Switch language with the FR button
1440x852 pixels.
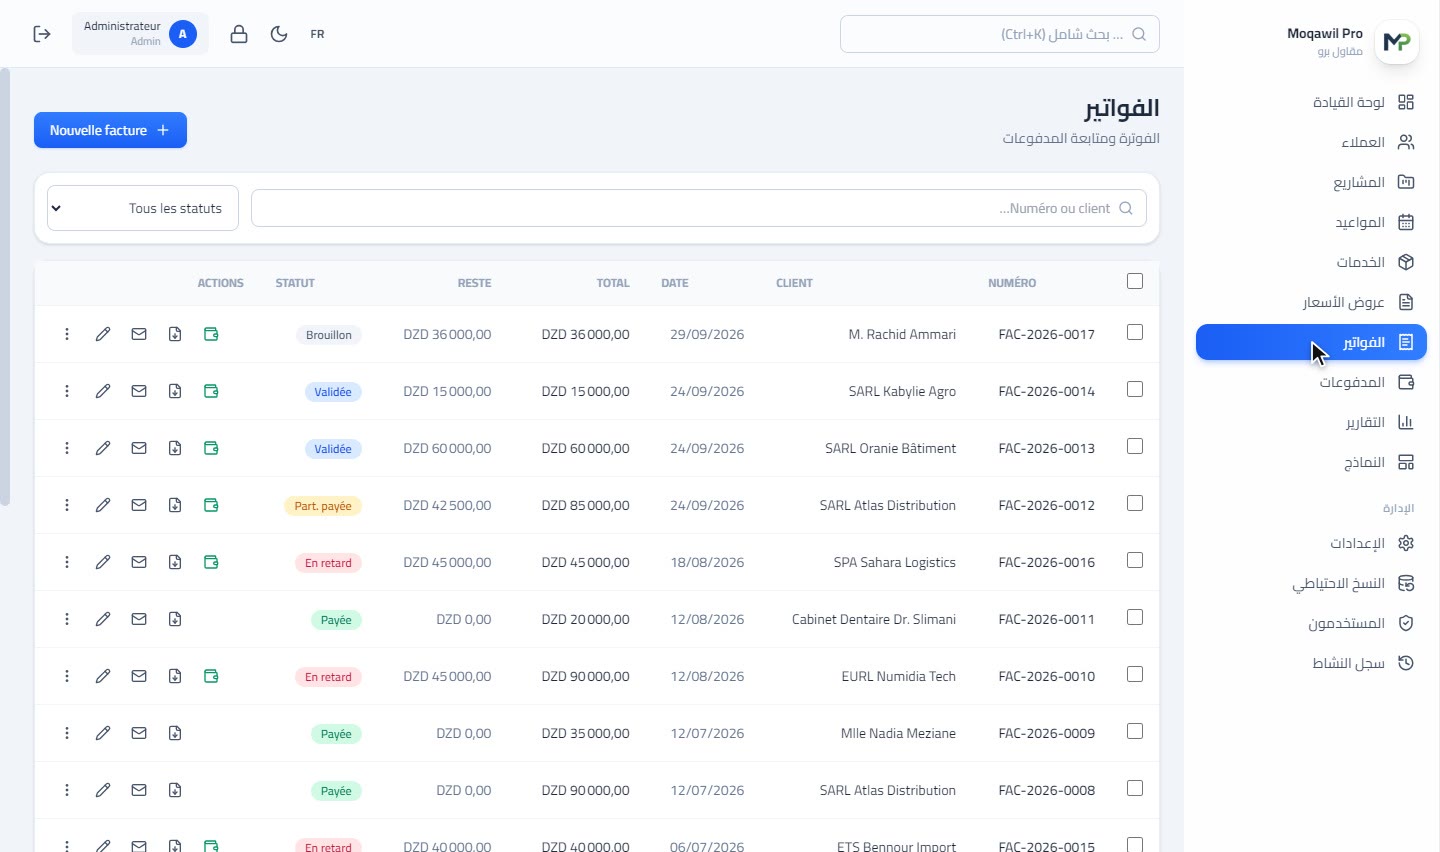tap(317, 34)
